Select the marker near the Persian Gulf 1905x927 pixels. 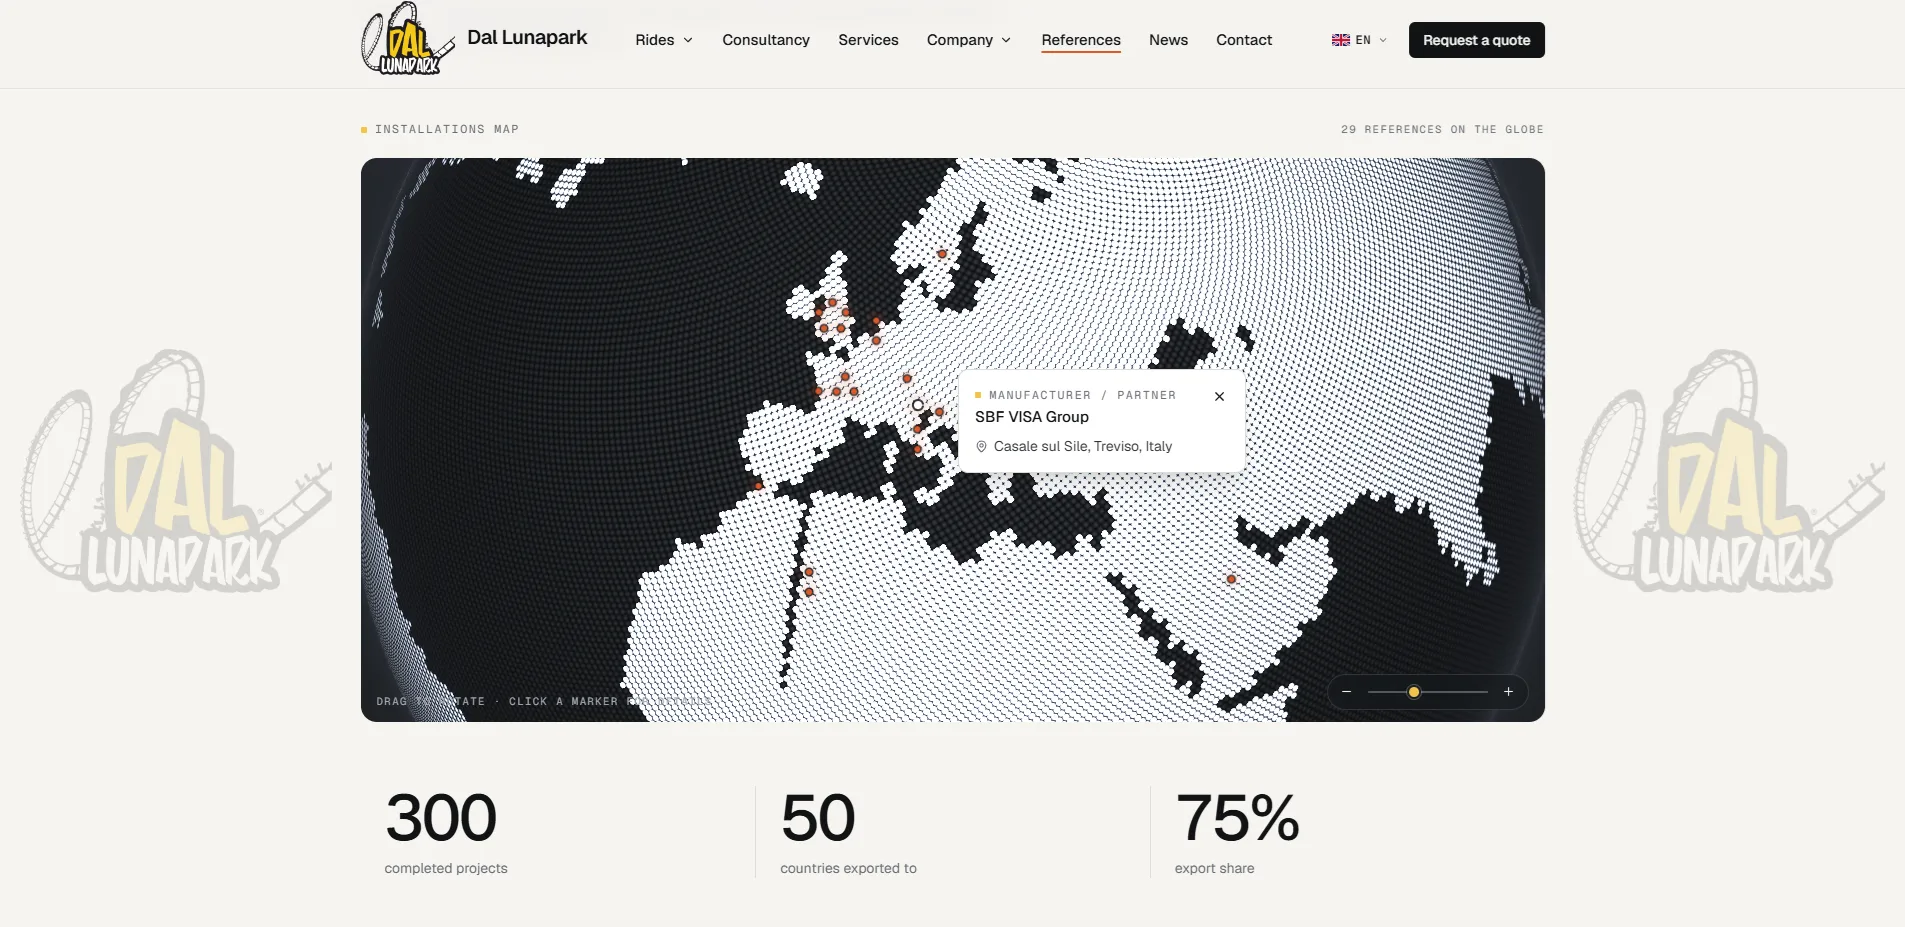point(1231,579)
